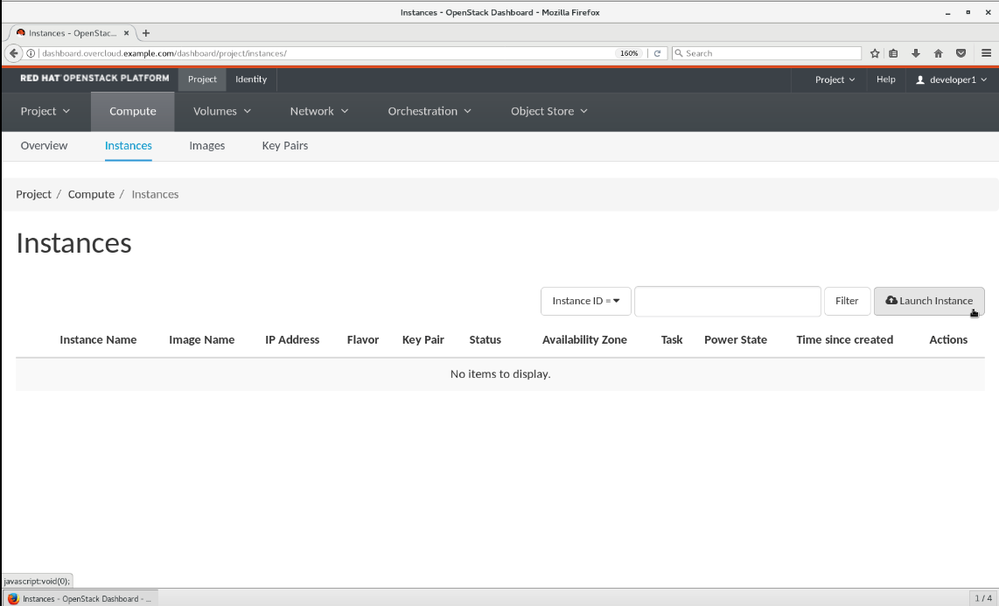Open the Identity top-level menu
The width and height of the screenshot is (999, 606).
pos(251,80)
